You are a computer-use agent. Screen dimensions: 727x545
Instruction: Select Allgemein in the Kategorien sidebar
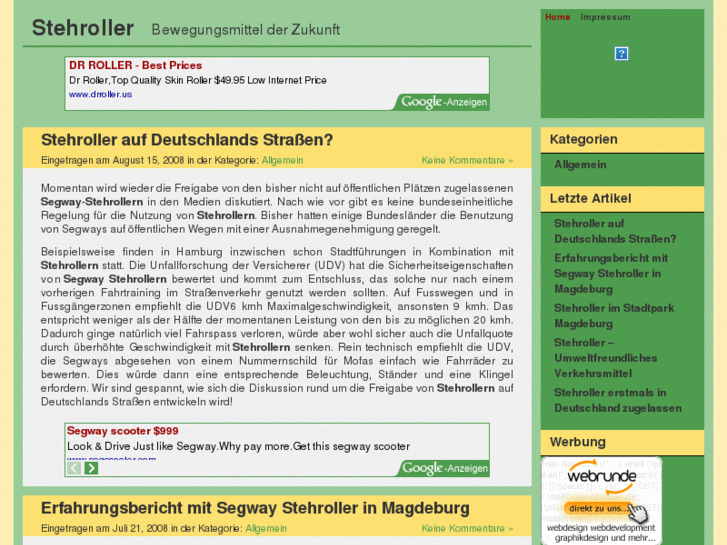(580, 165)
